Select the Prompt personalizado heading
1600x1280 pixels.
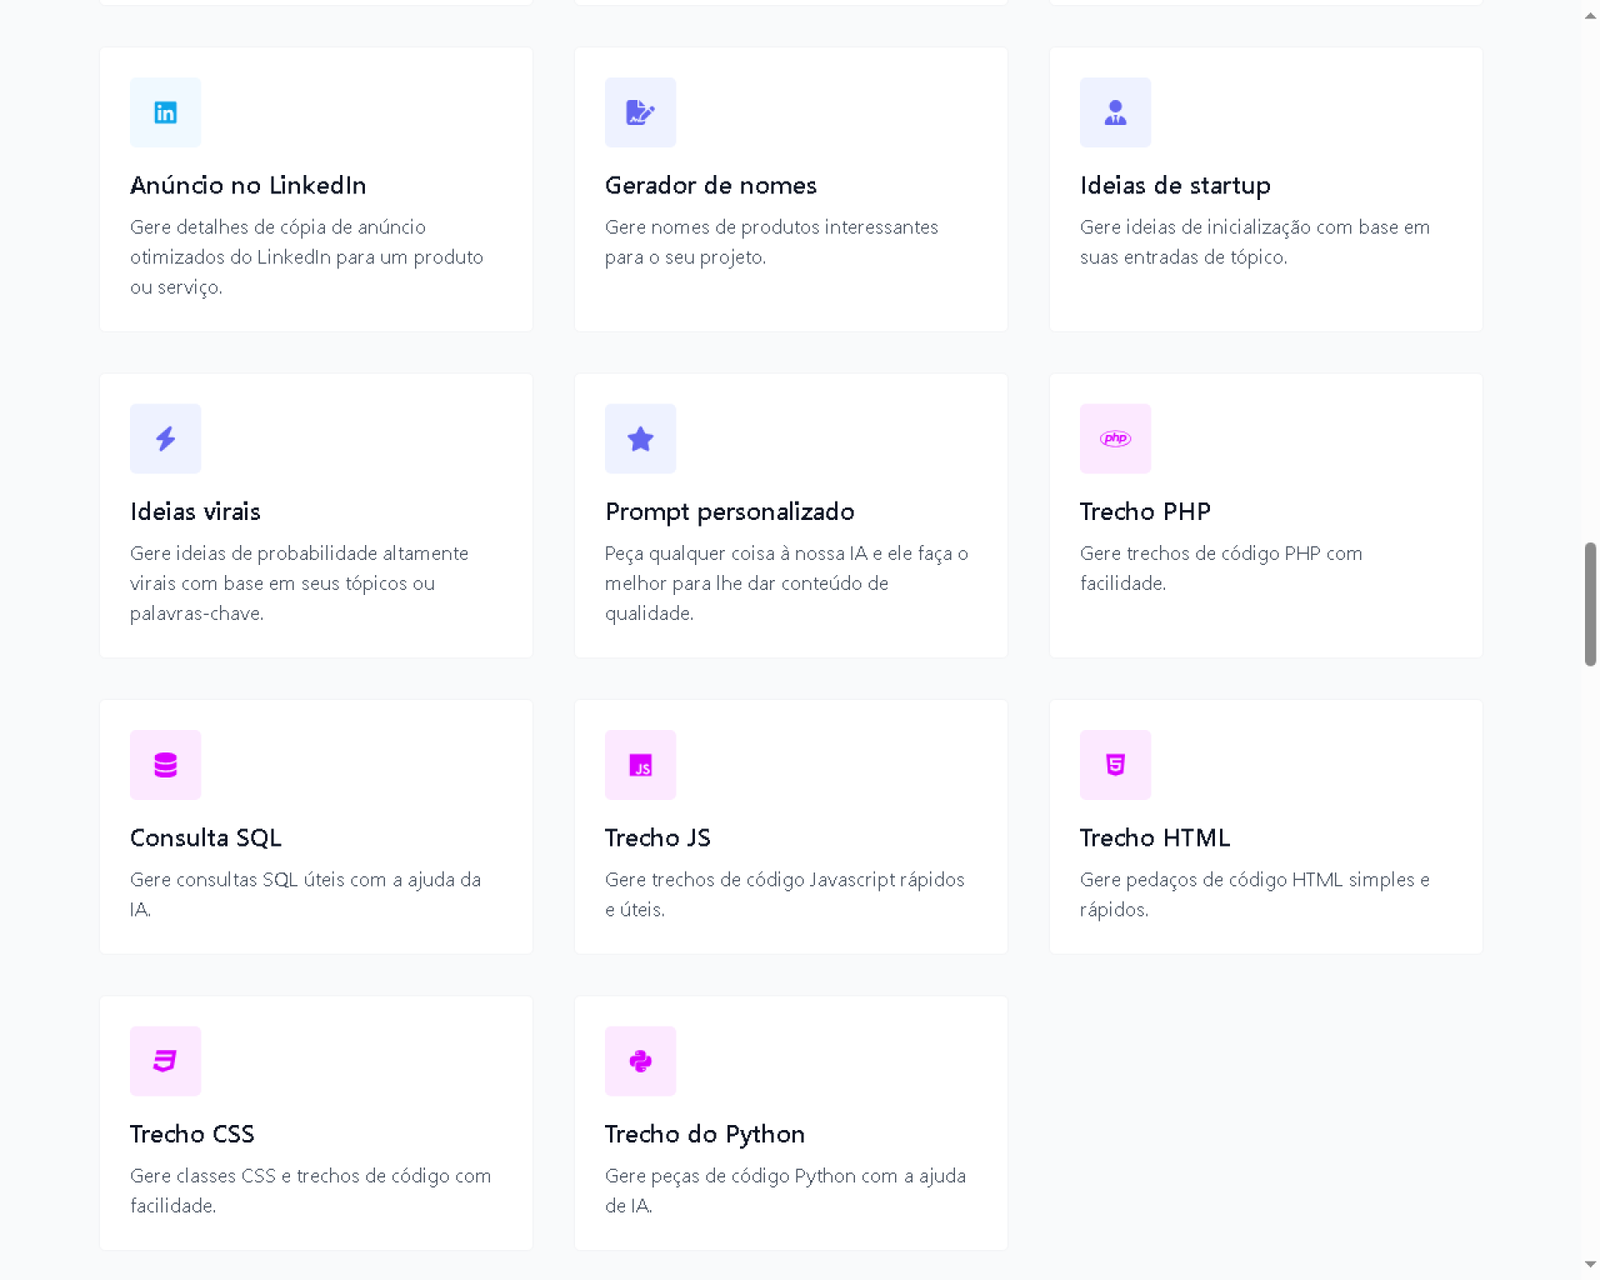[729, 512]
